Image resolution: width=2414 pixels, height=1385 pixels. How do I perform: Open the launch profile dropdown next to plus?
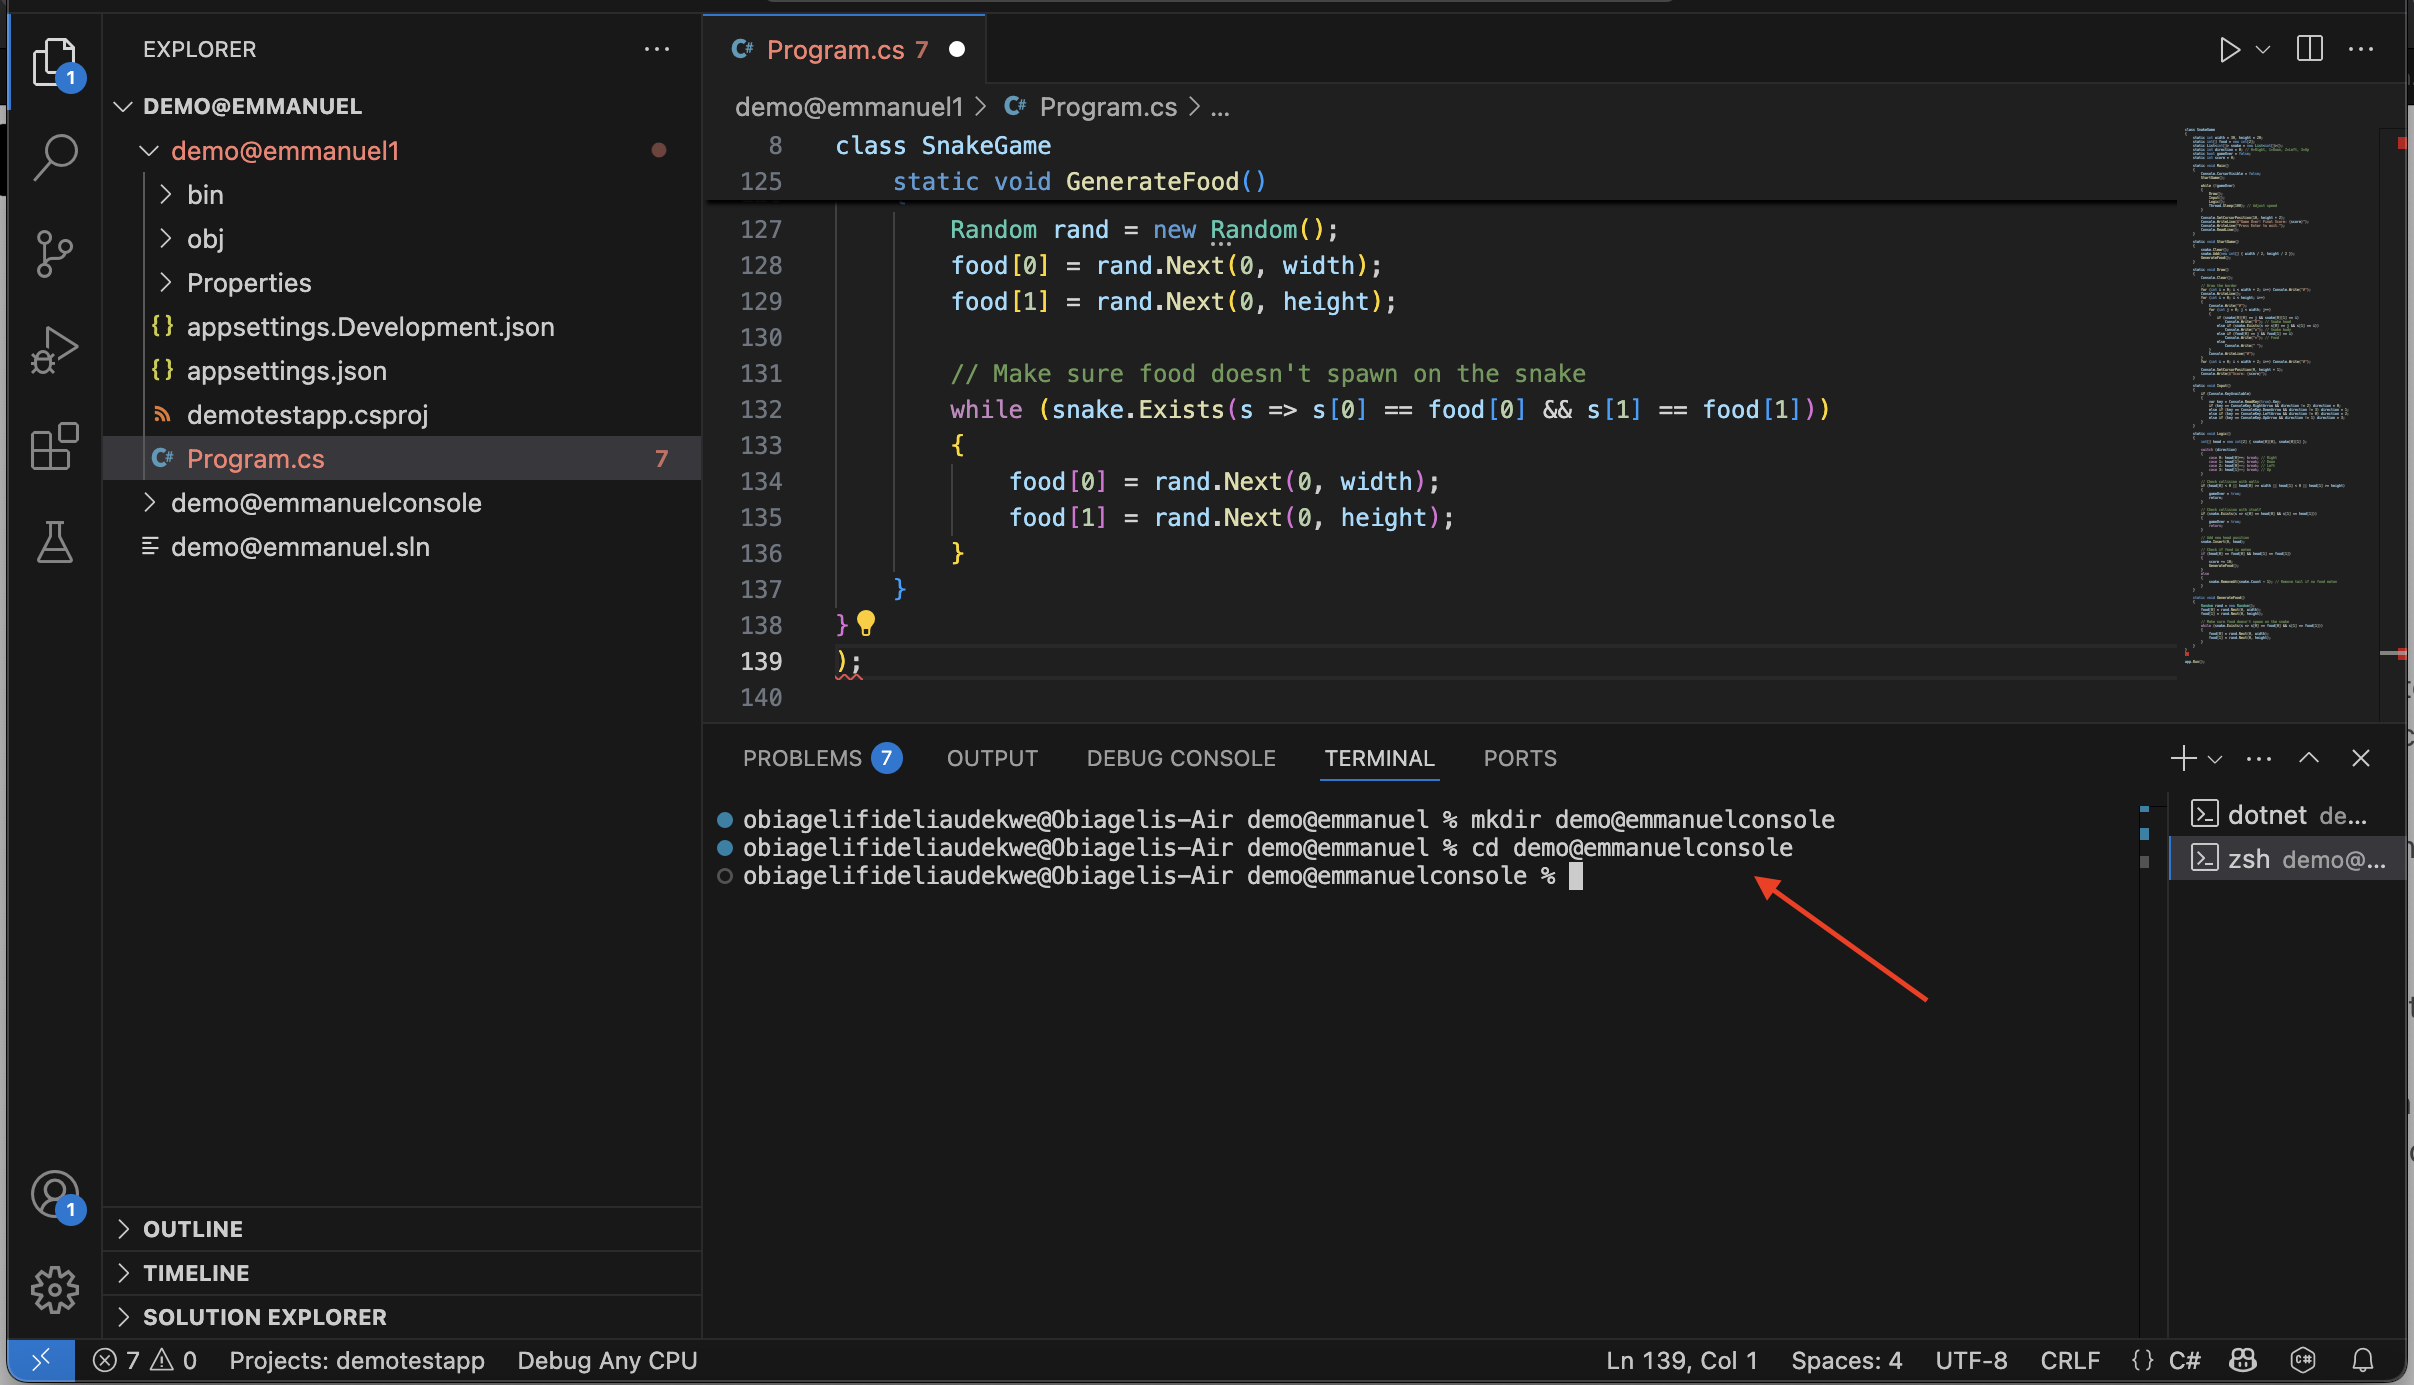2215,759
